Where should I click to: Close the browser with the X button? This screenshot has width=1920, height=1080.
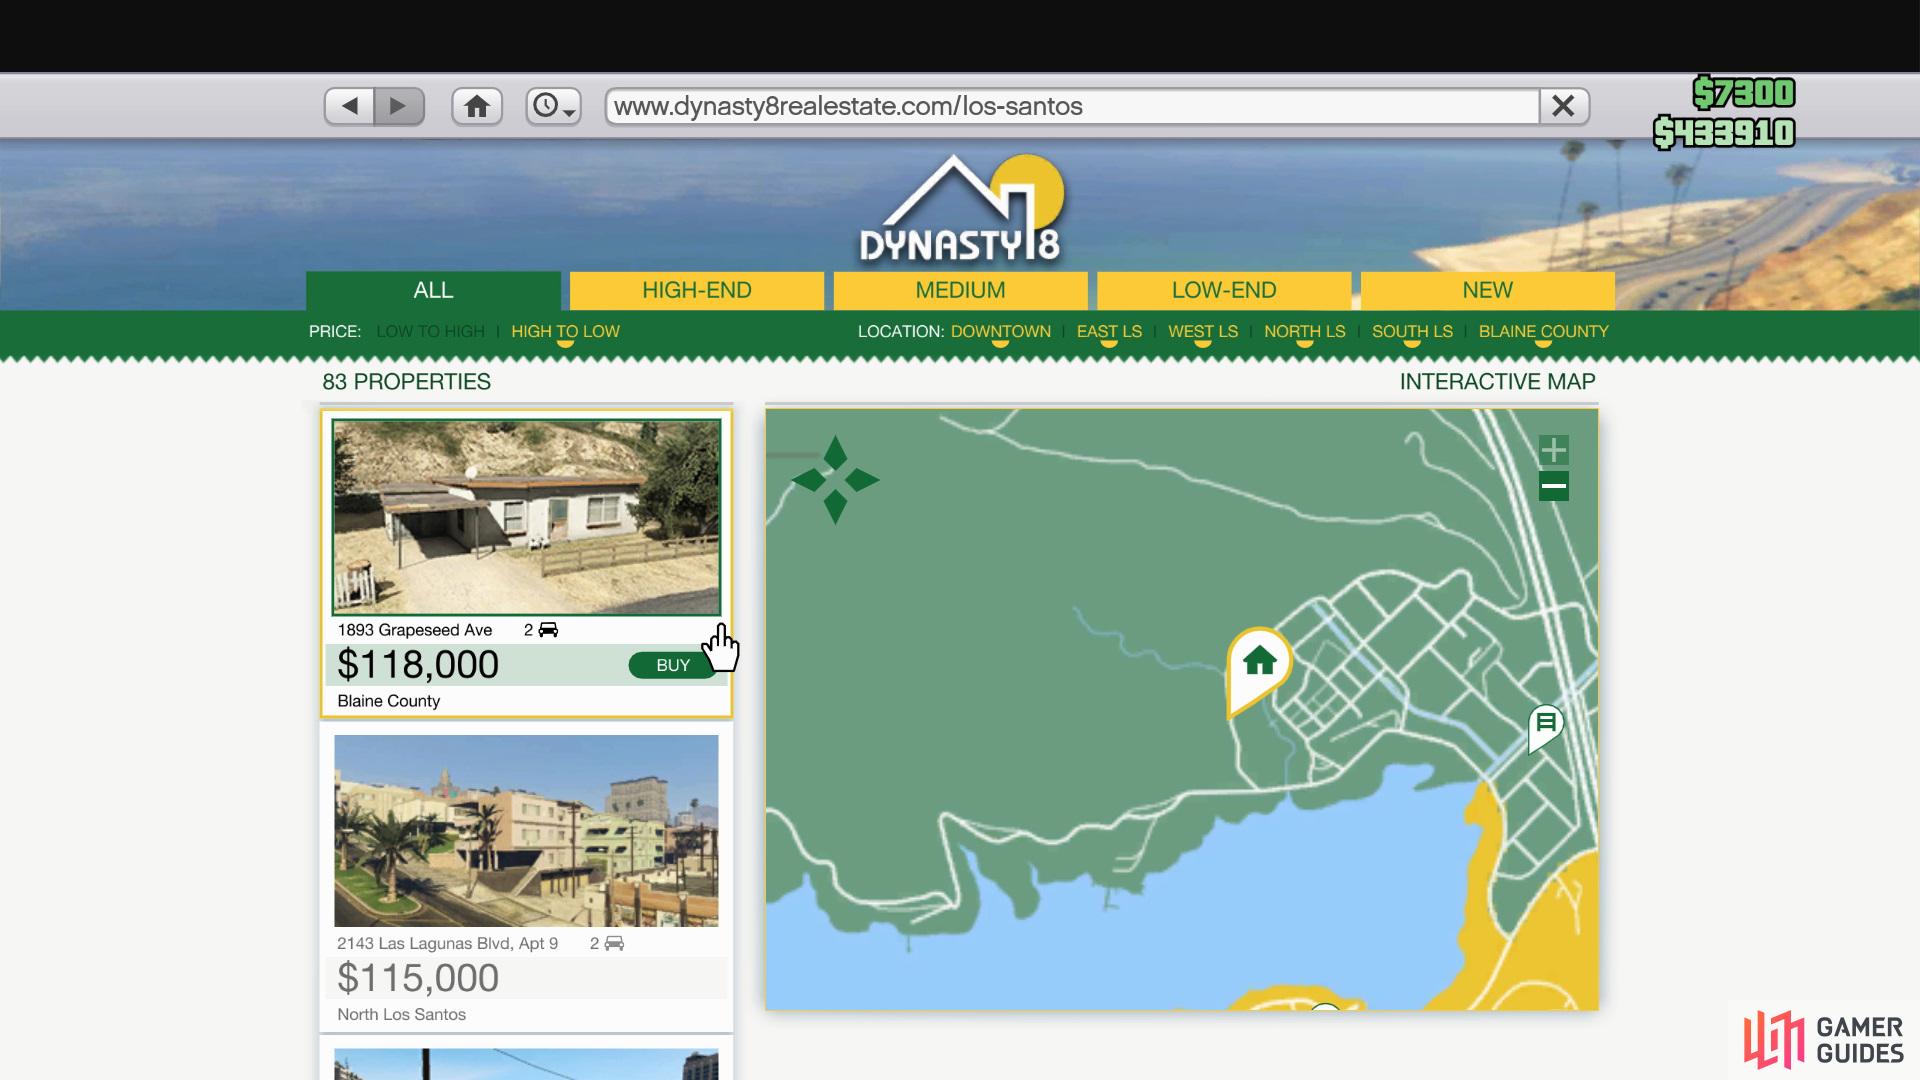point(1564,106)
